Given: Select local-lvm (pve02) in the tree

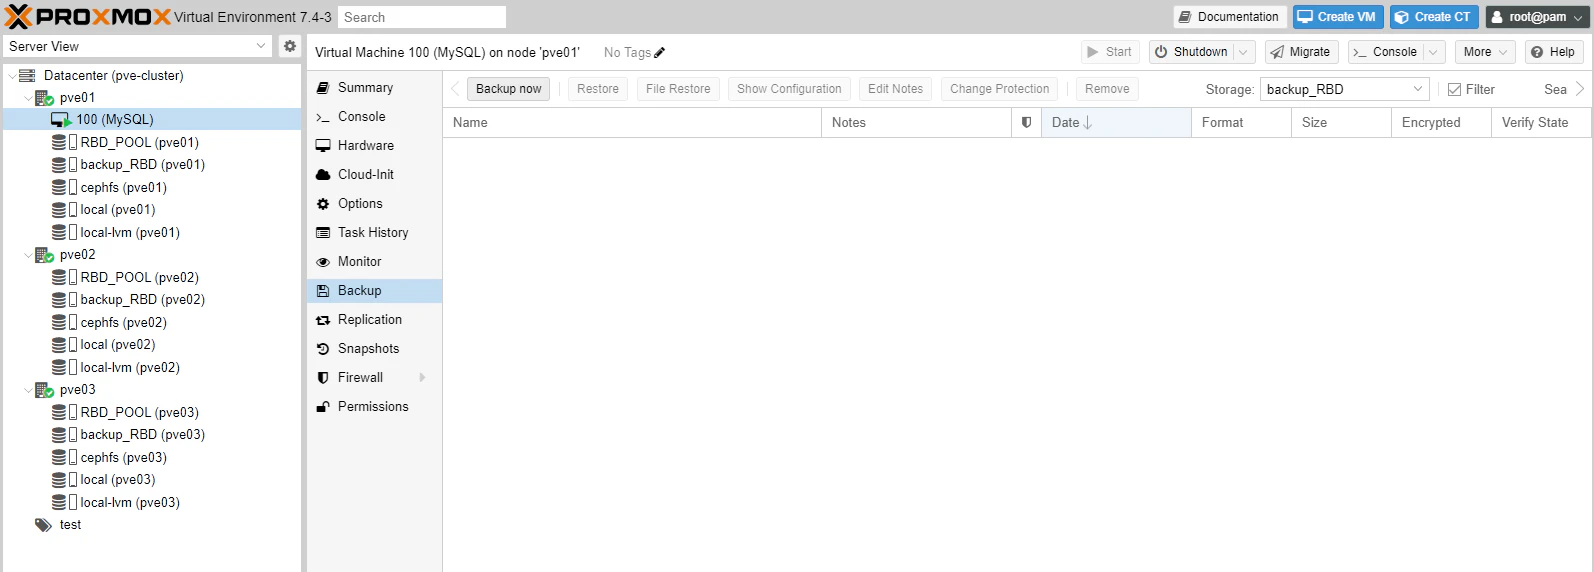Looking at the screenshot, I should point(130,367).
